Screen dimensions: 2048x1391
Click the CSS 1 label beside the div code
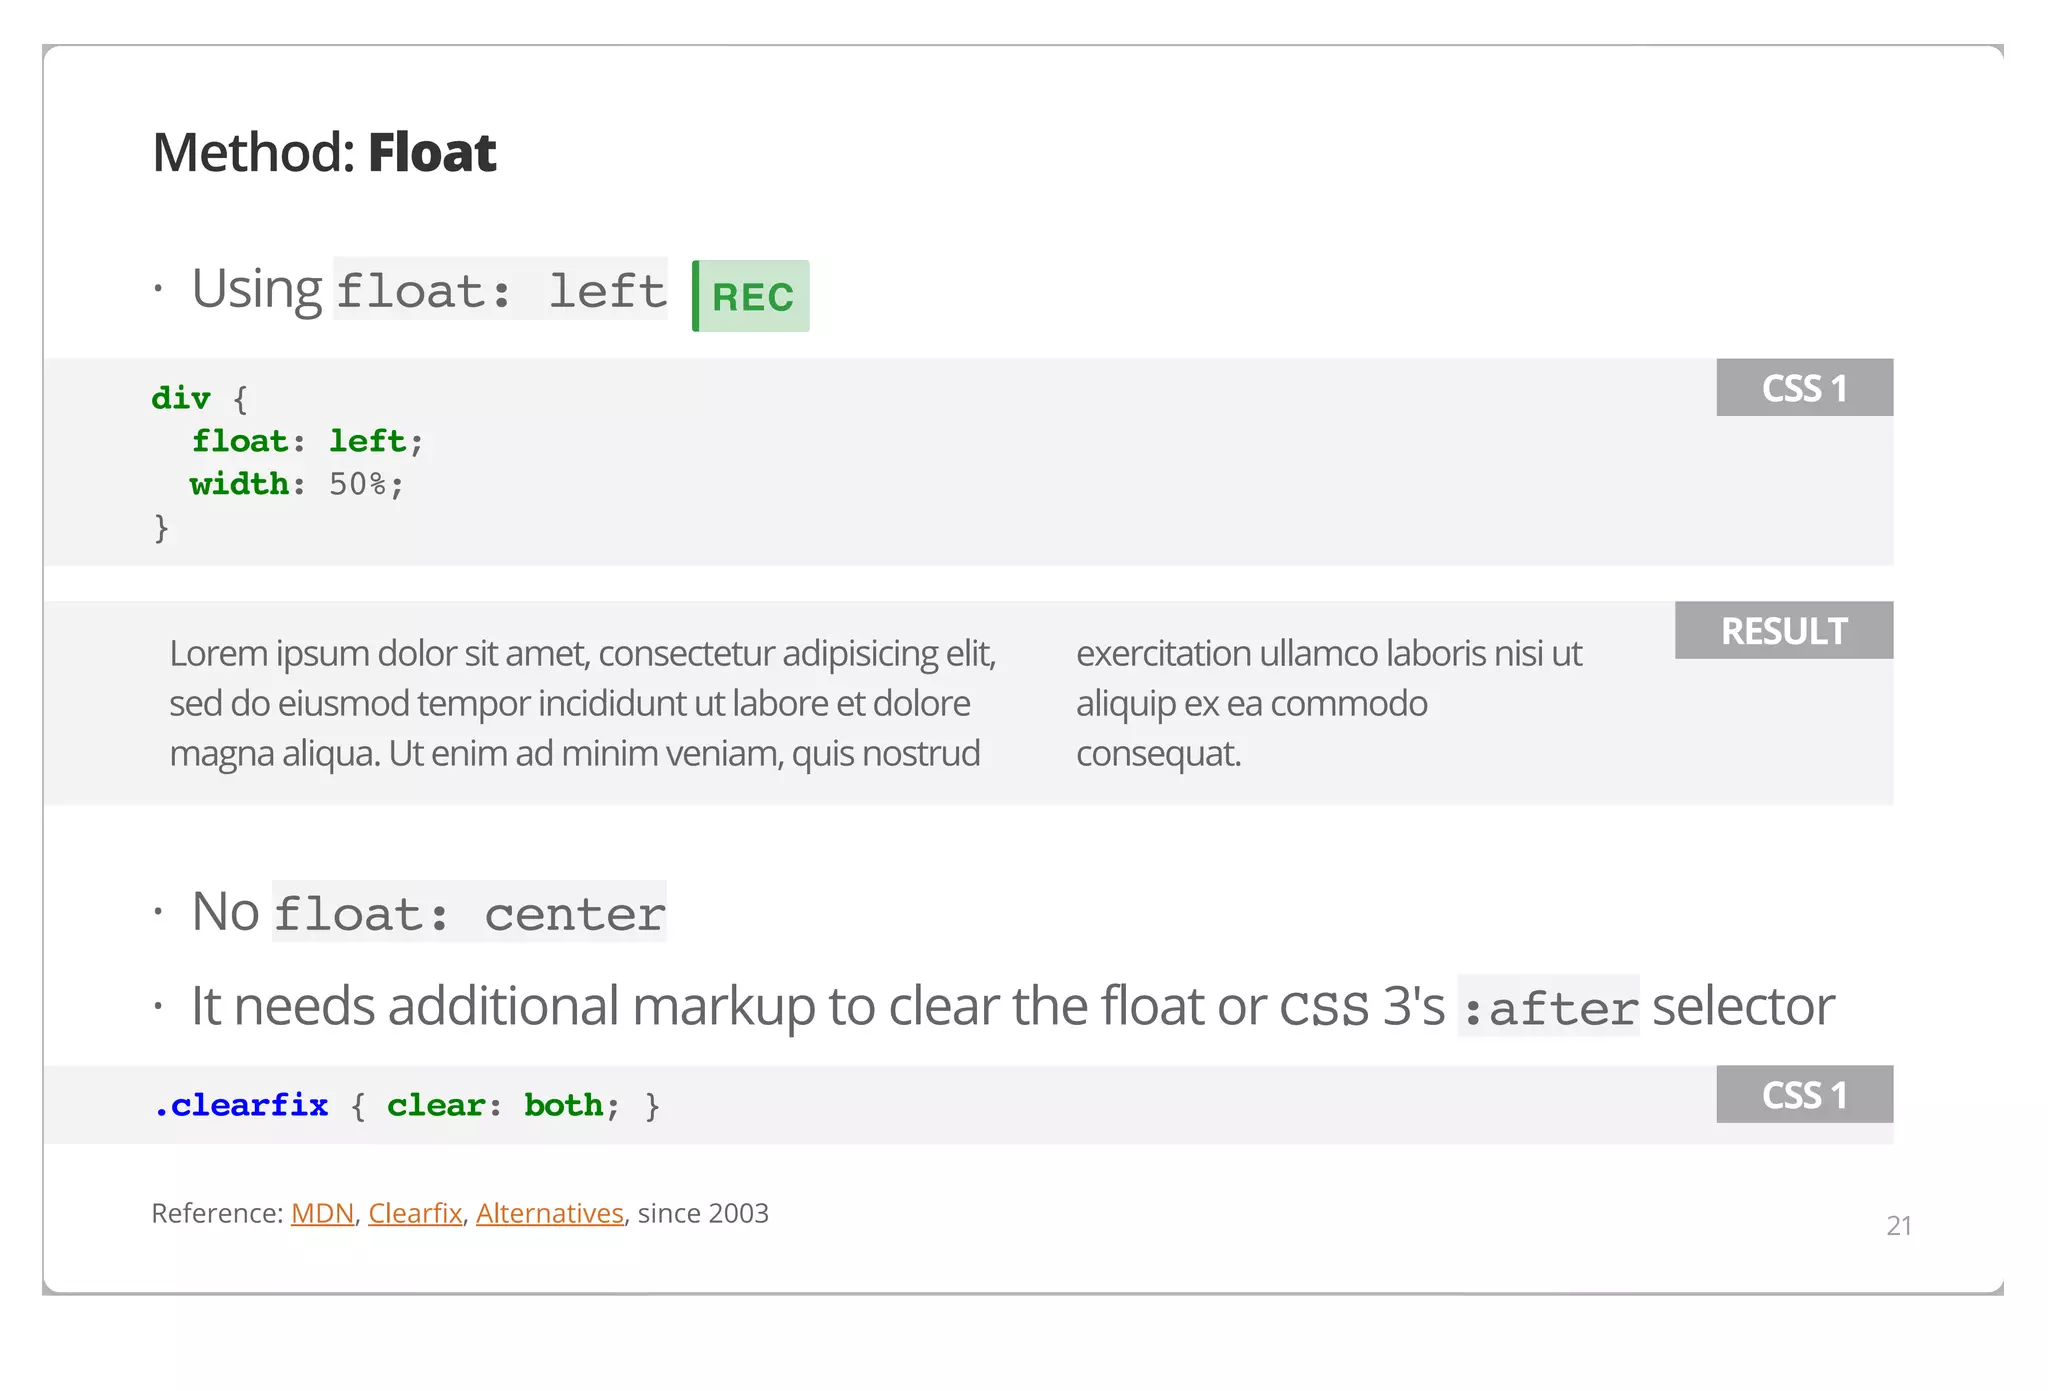pyautogui.click(x=1804, y=388)
